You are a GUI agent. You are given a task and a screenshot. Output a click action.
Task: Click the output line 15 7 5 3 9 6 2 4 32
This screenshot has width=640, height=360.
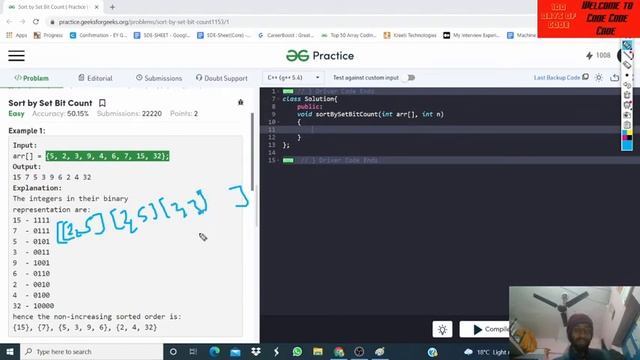tap(52, 177)
